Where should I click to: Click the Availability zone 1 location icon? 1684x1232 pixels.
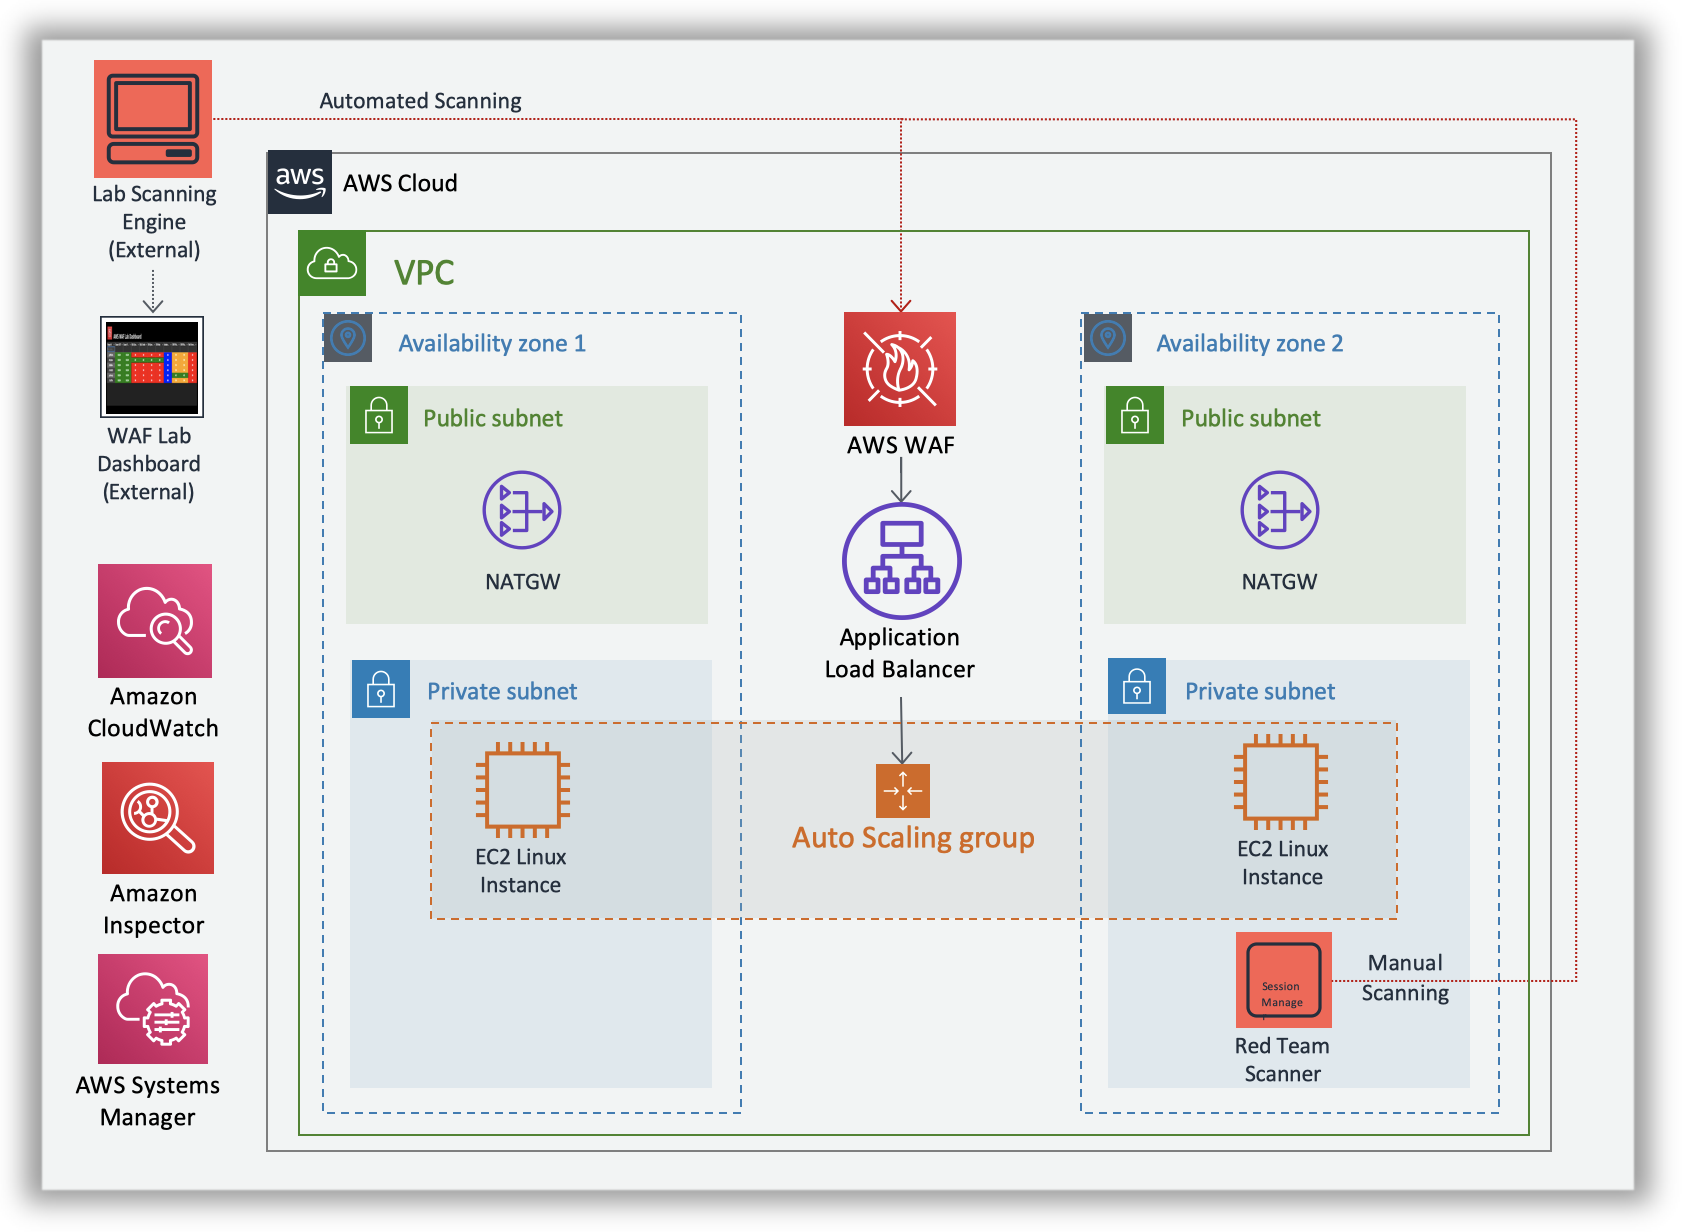pyautogui.click(x=348, y=338)
